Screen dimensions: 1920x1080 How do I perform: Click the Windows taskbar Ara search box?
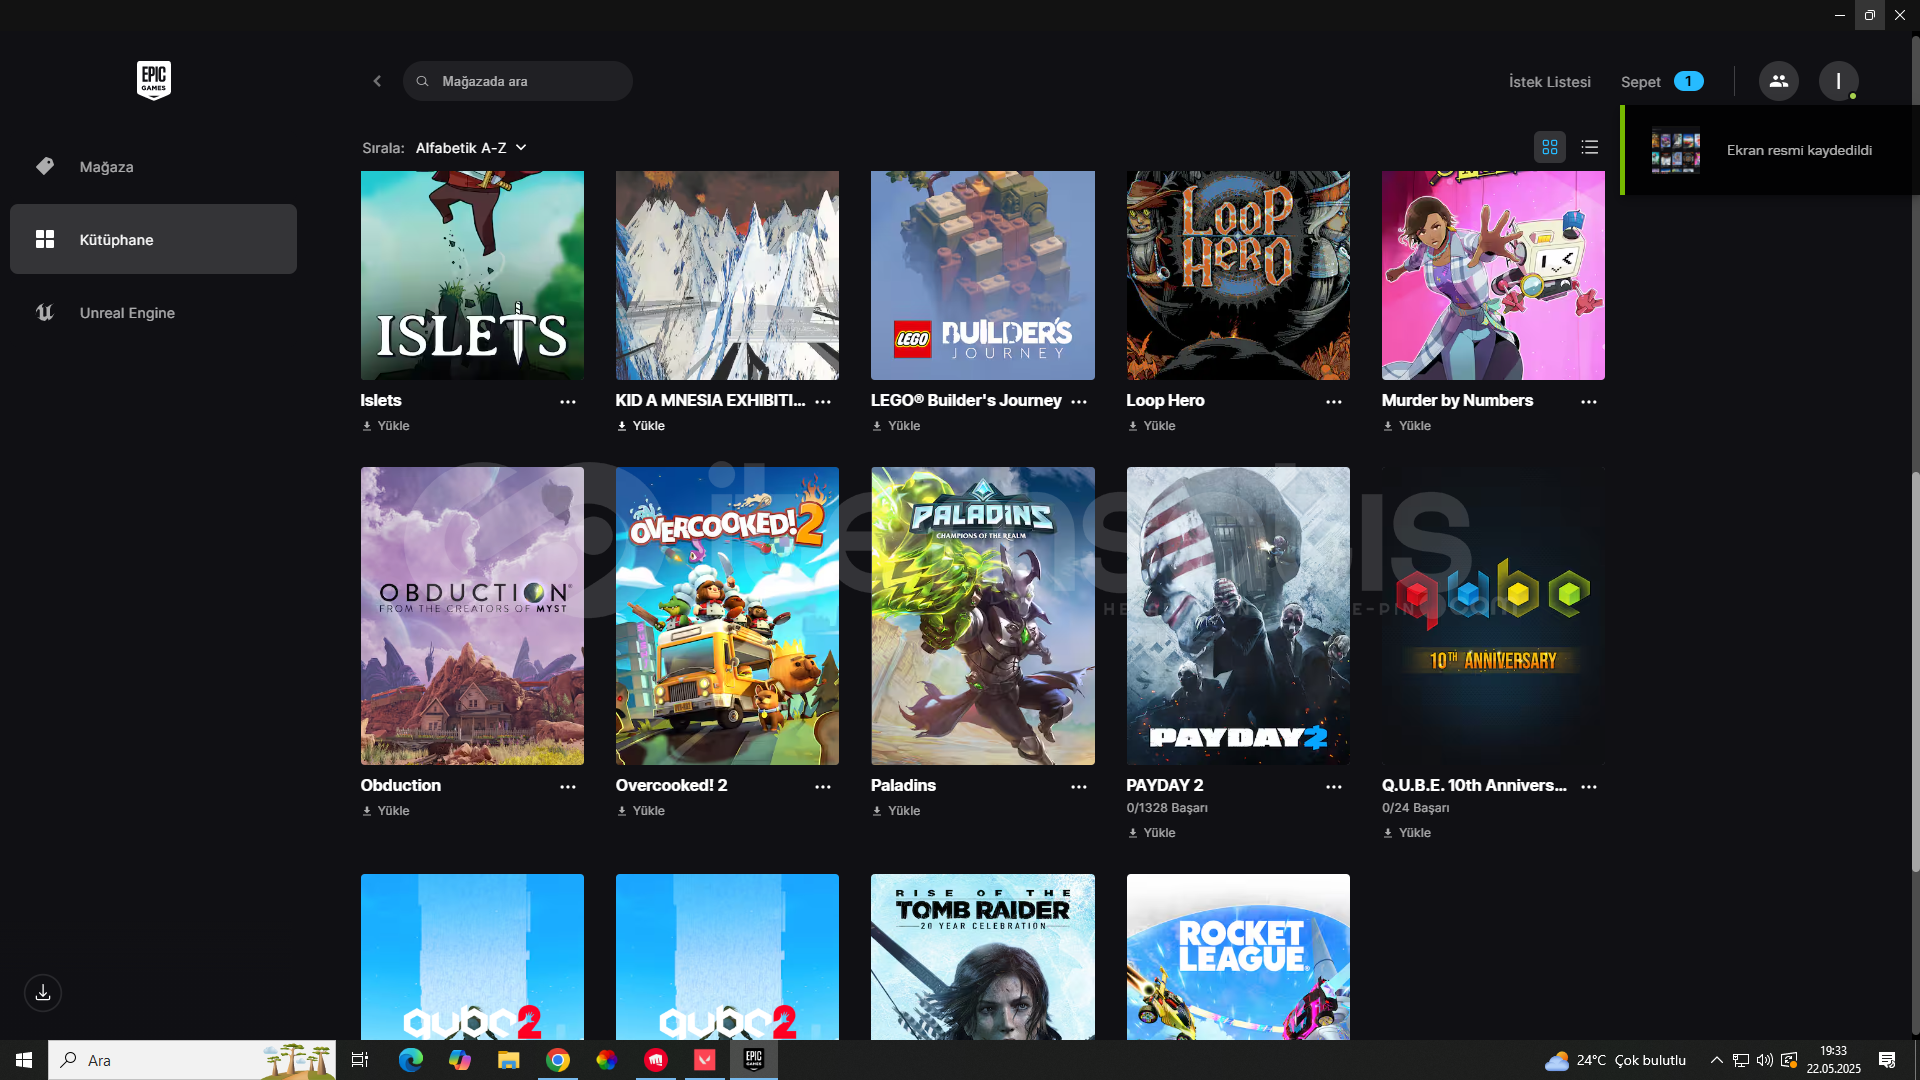tap(192, 1060)
